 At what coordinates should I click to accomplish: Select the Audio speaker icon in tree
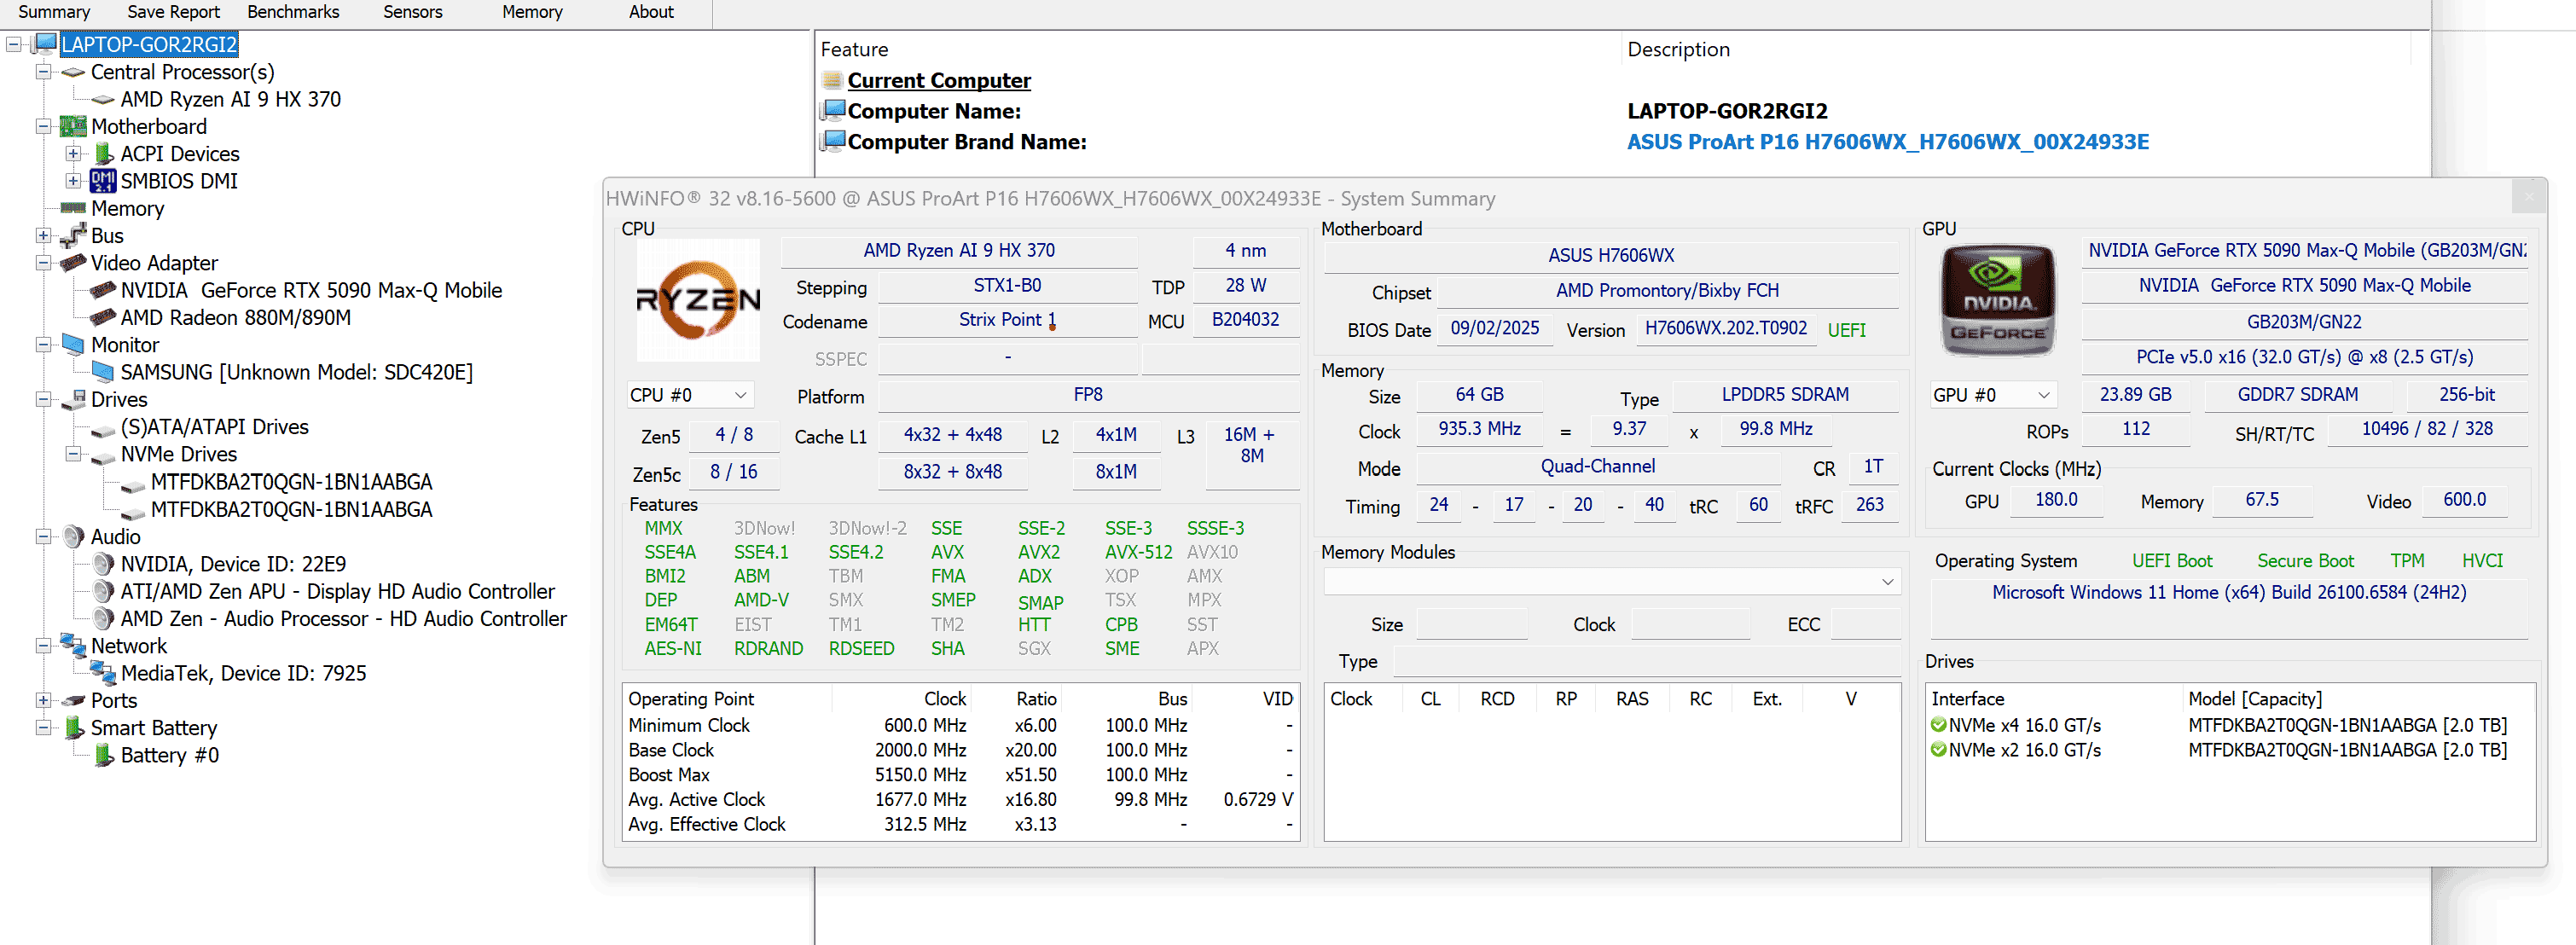tap(73, 537)
